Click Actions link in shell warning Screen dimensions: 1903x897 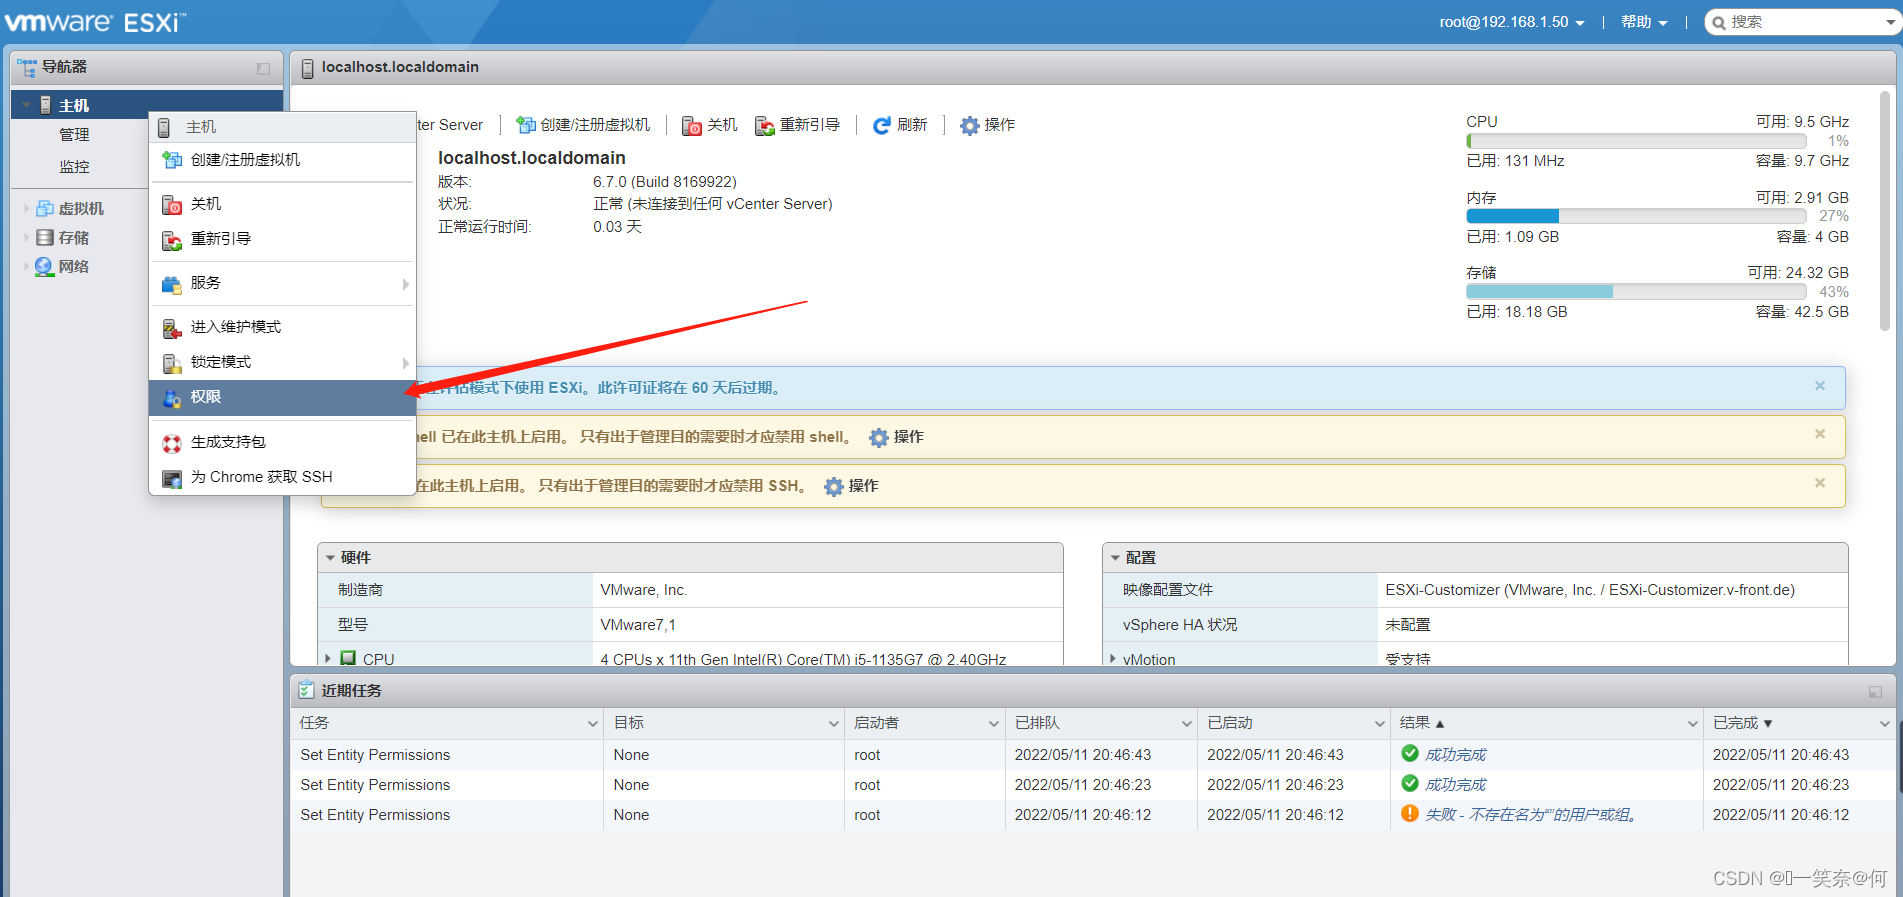click(x=908, y=437)
